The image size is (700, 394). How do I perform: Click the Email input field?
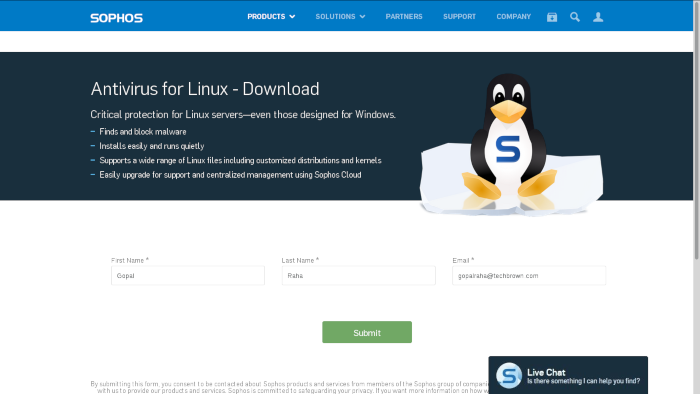[529, 275]
